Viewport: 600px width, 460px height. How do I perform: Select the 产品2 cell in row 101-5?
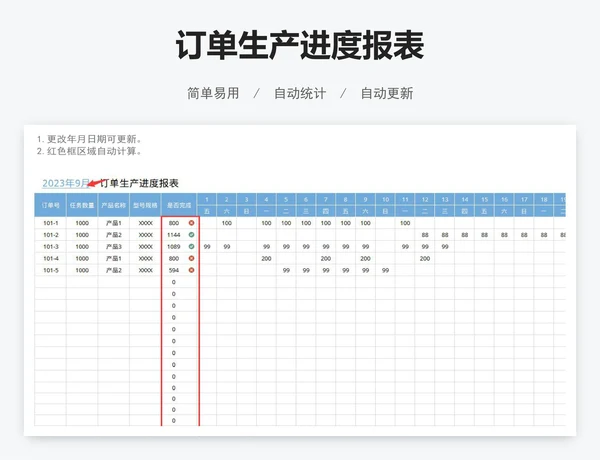click(114, 270)
